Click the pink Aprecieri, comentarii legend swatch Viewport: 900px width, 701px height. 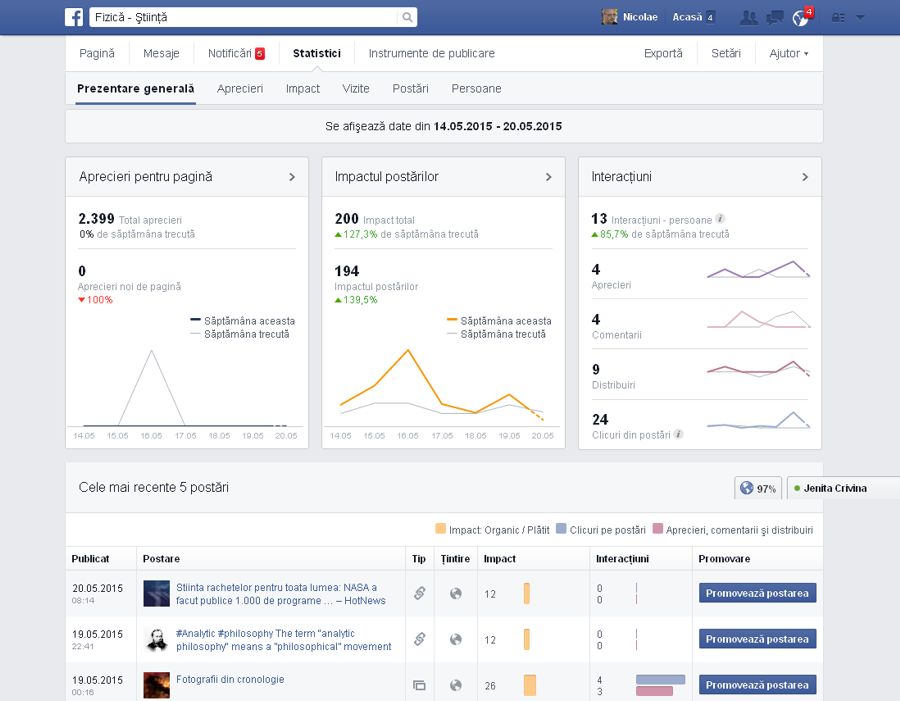click(x=658, y=529)
